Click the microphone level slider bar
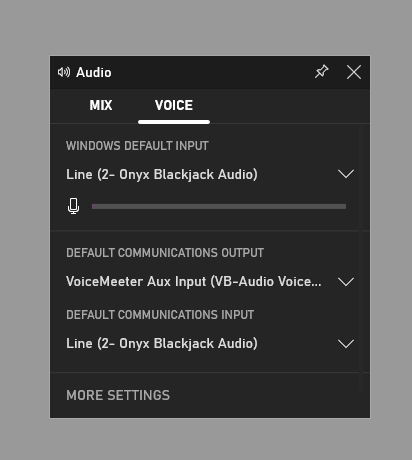This screenshot has width=412, height=460. (x=219, y=207)
